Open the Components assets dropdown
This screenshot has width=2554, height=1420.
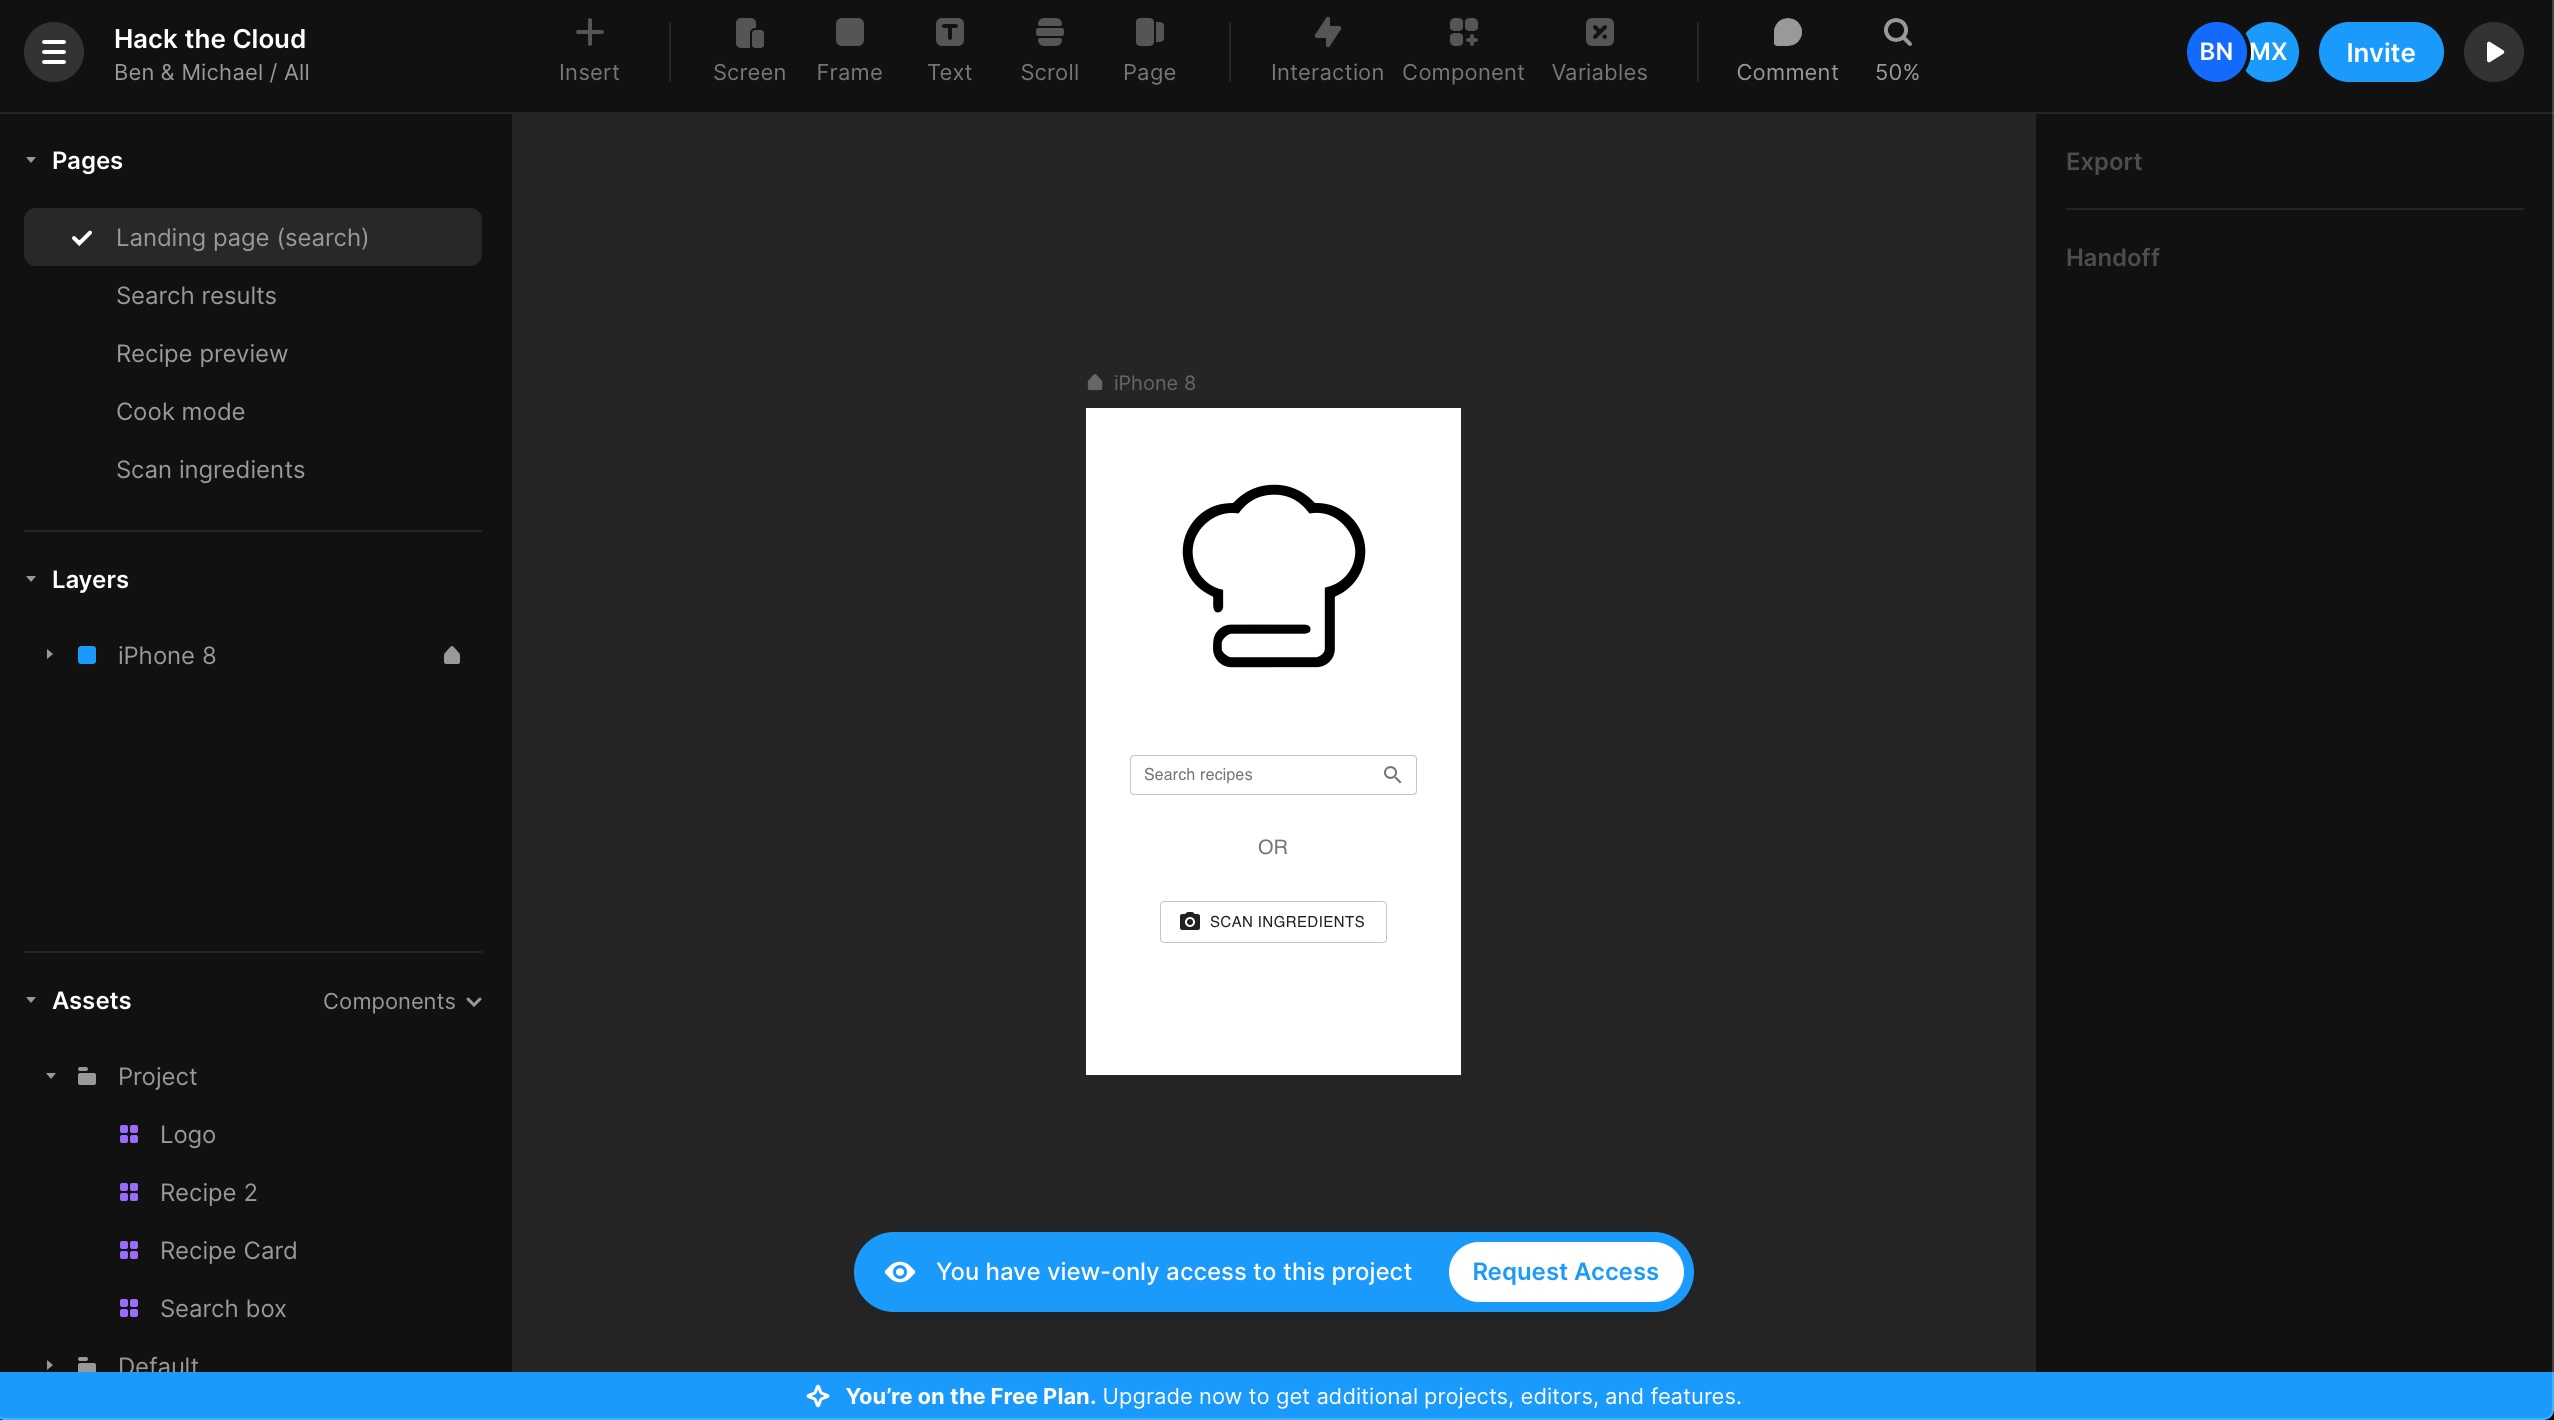[402, 1001]
